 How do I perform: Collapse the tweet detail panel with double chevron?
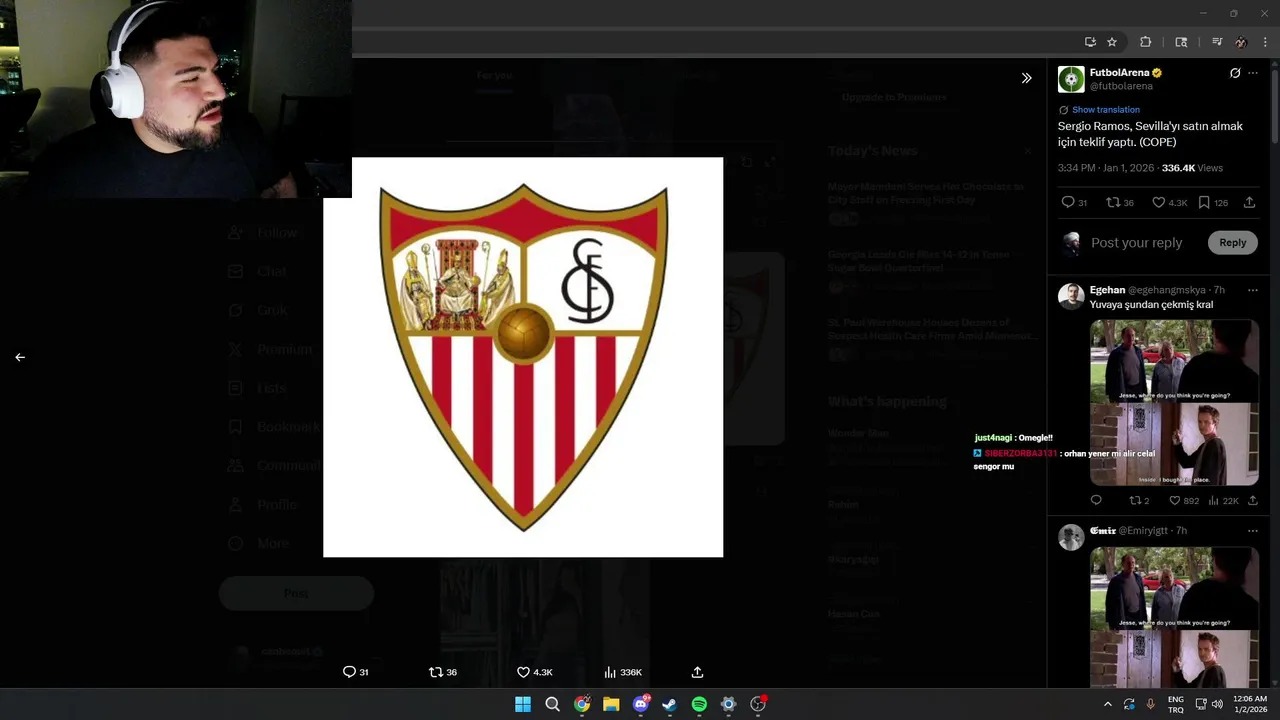[x=1026, y=78]
